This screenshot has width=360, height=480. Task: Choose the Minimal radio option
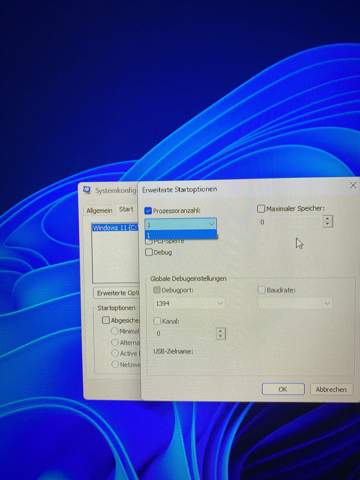tap(115, 331)
